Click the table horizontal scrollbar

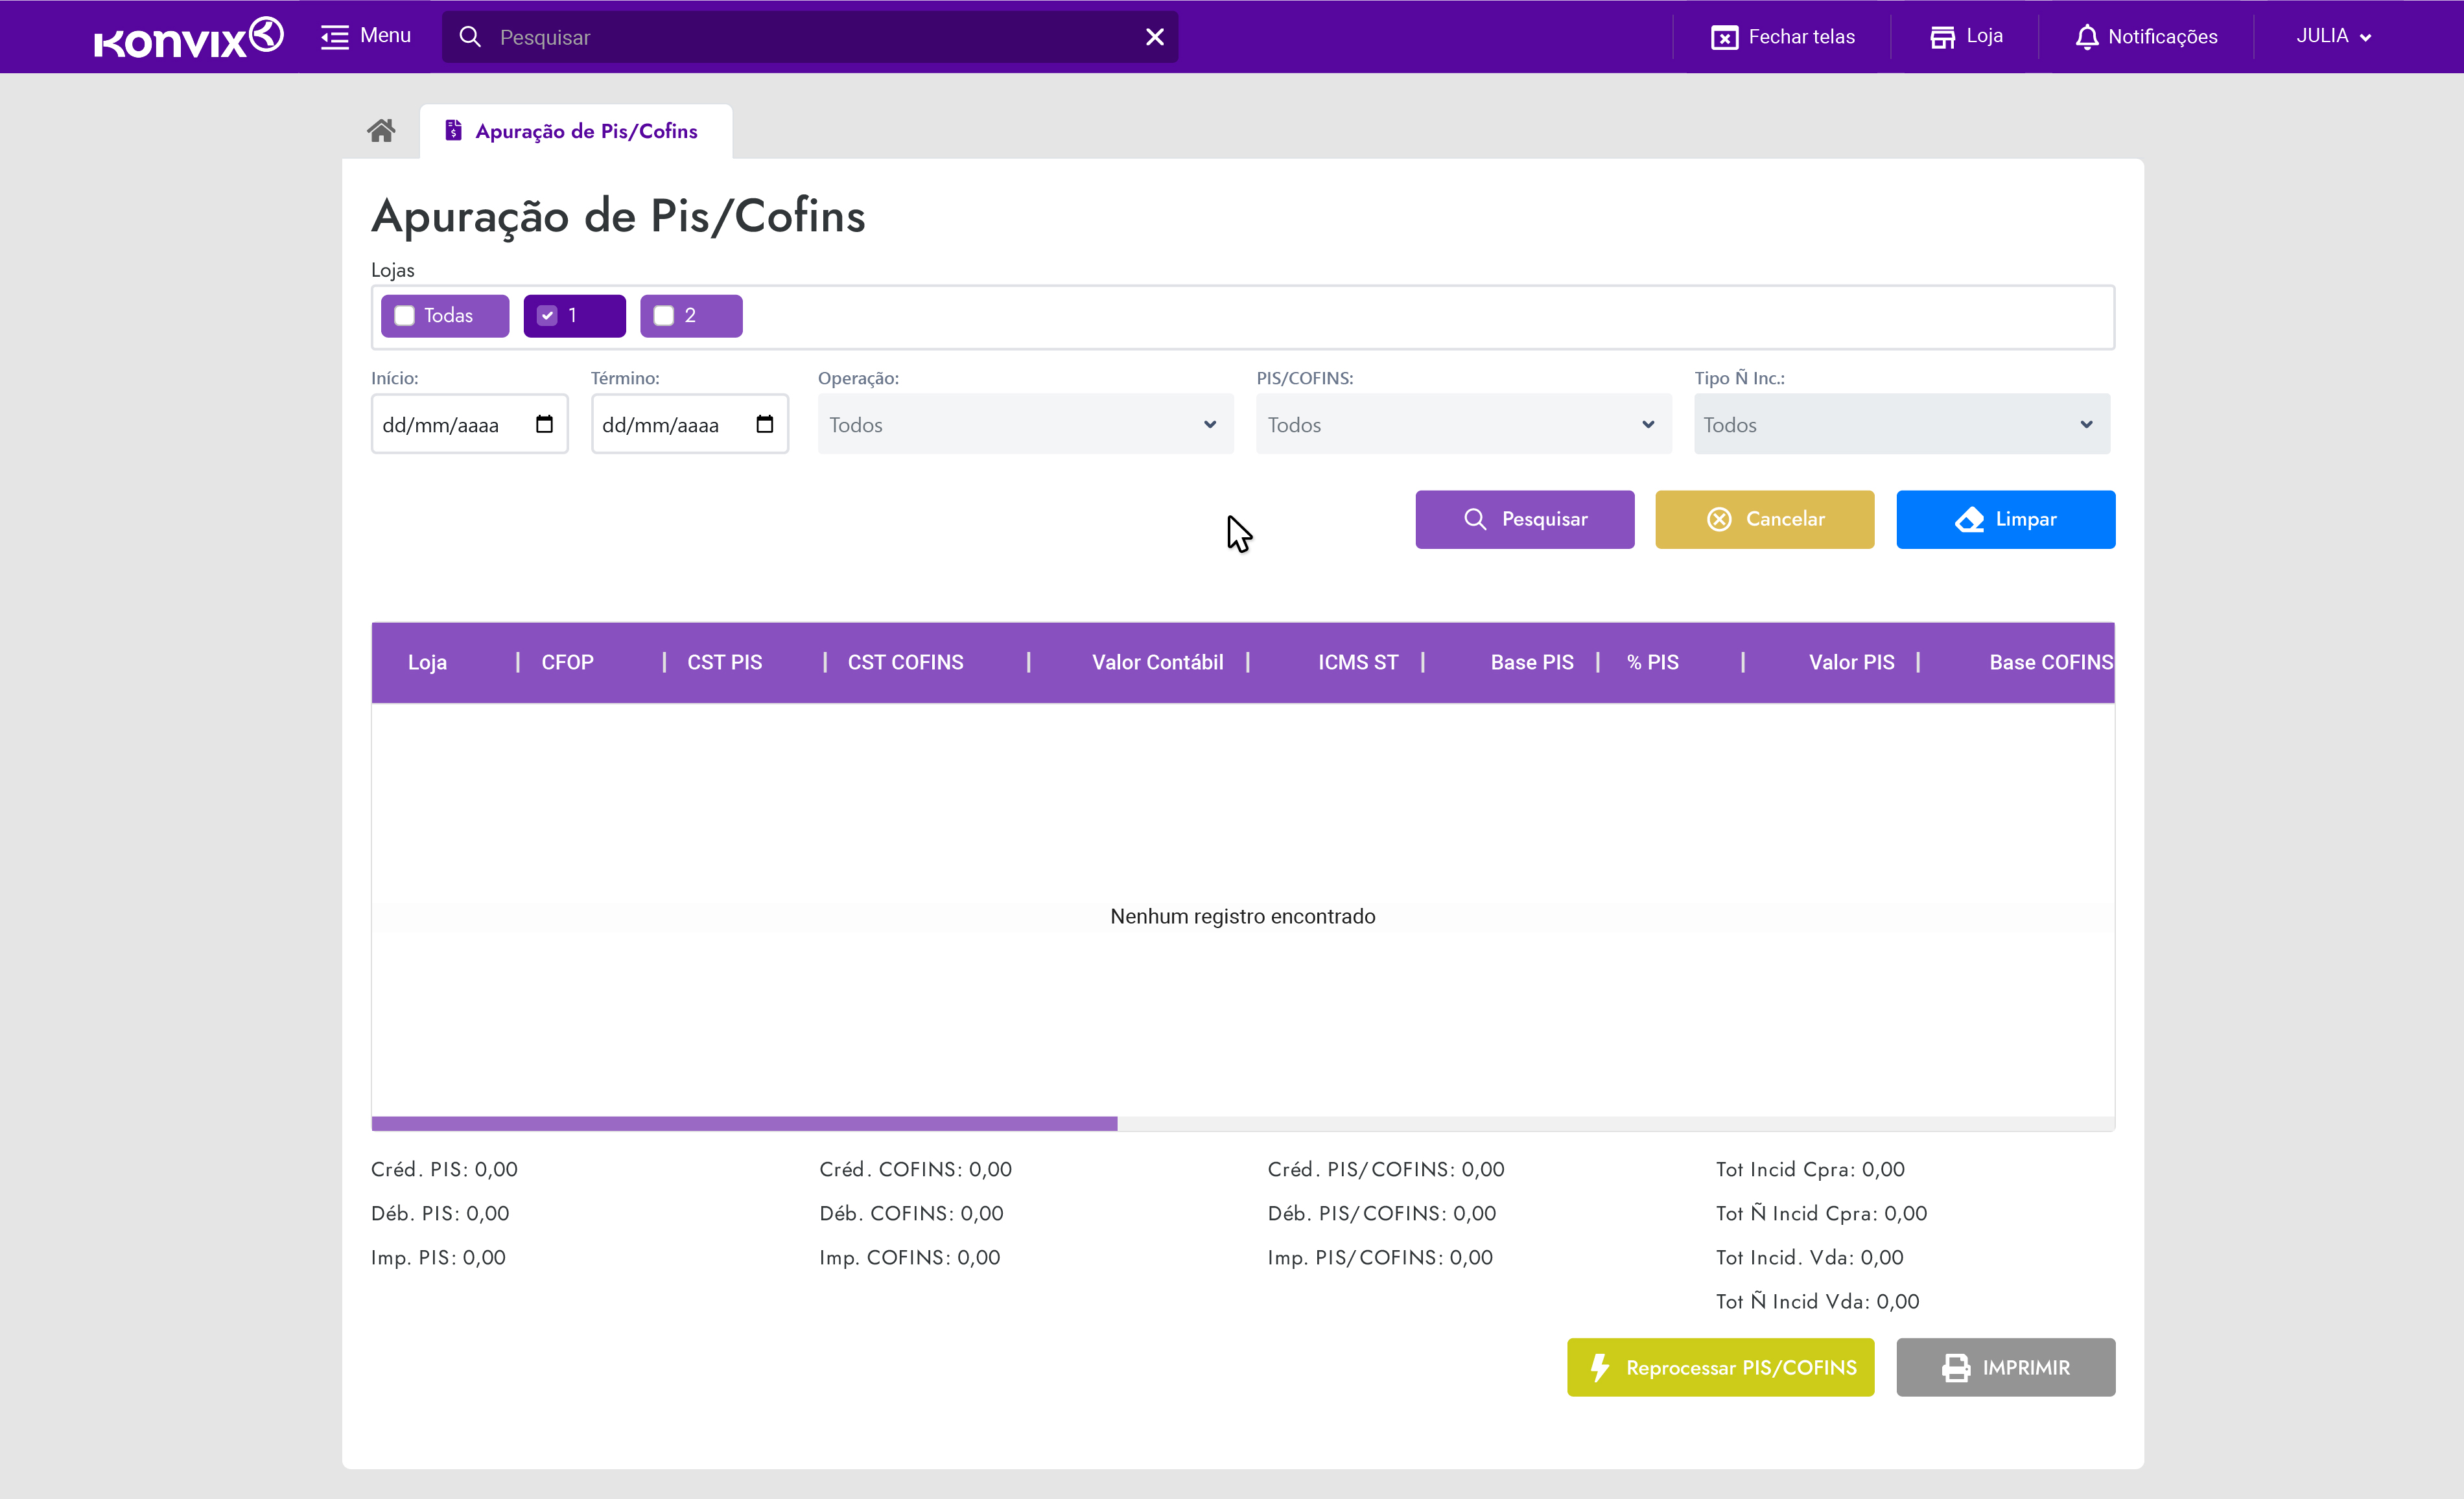[x=744, y=1124]
